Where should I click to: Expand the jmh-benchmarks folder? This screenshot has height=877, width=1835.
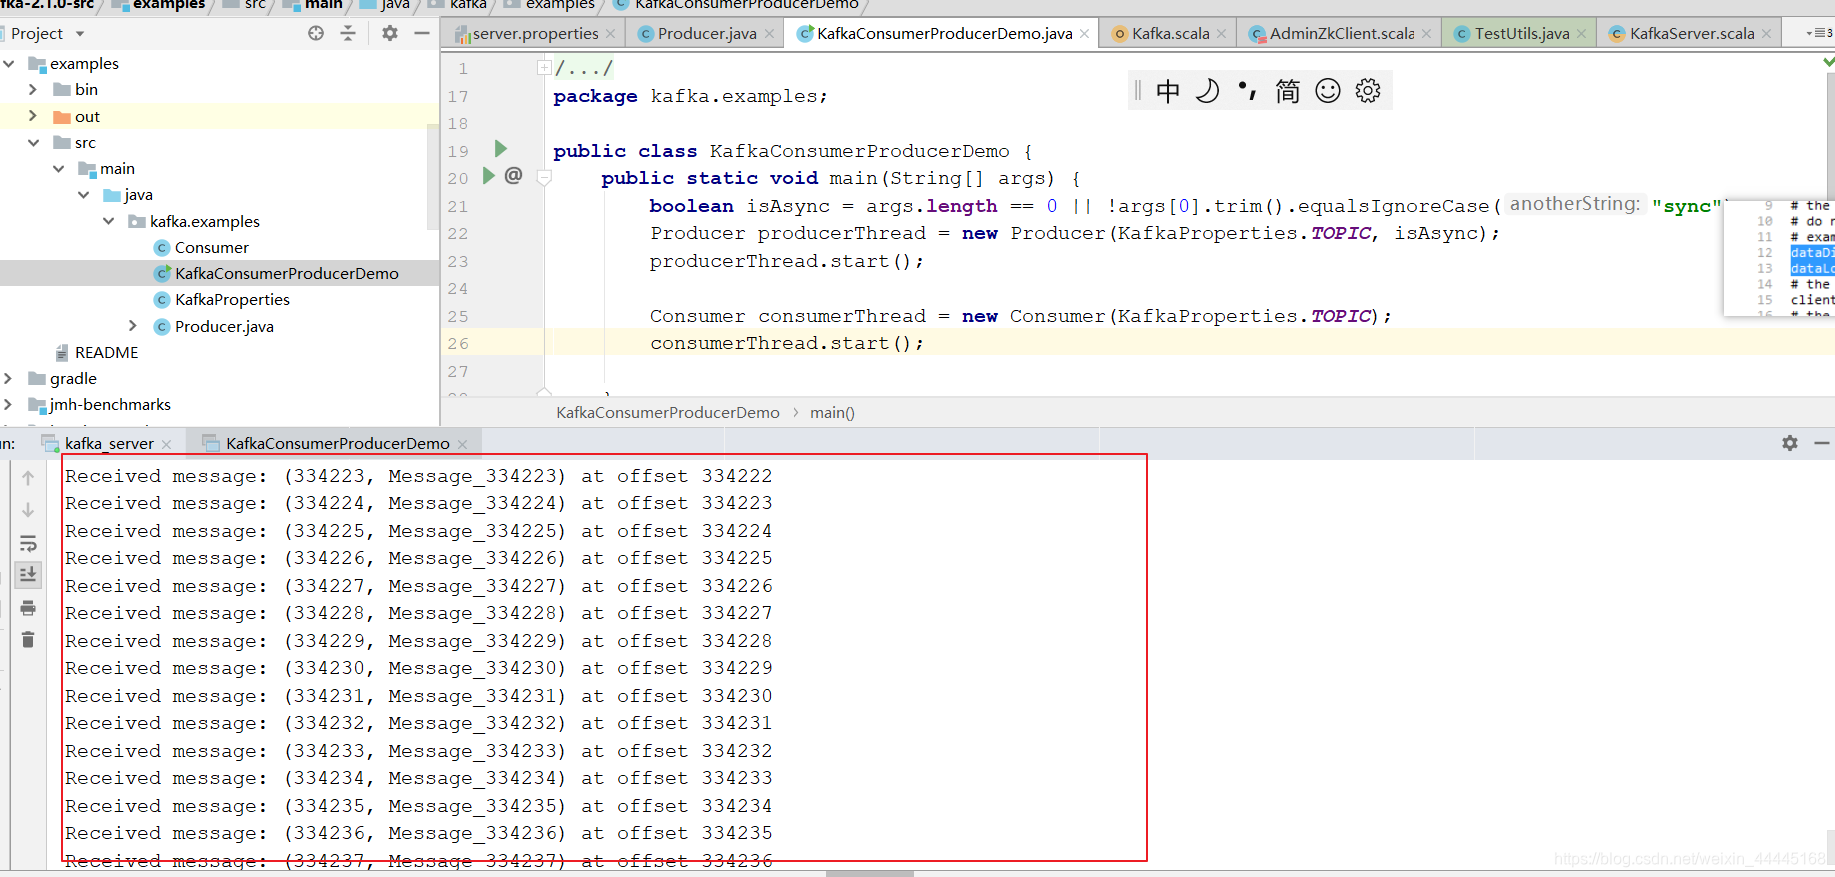(x=9, y=404)
